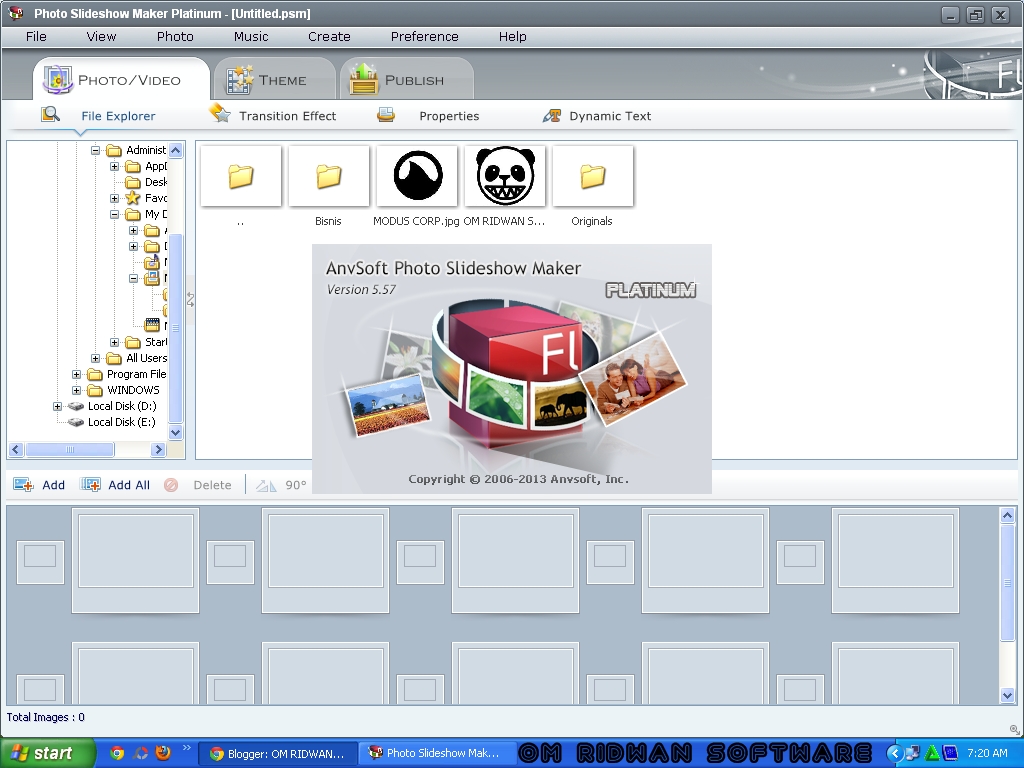
Task: Select the File Explorer sub-tab label
Action: [x=118, y=116]
